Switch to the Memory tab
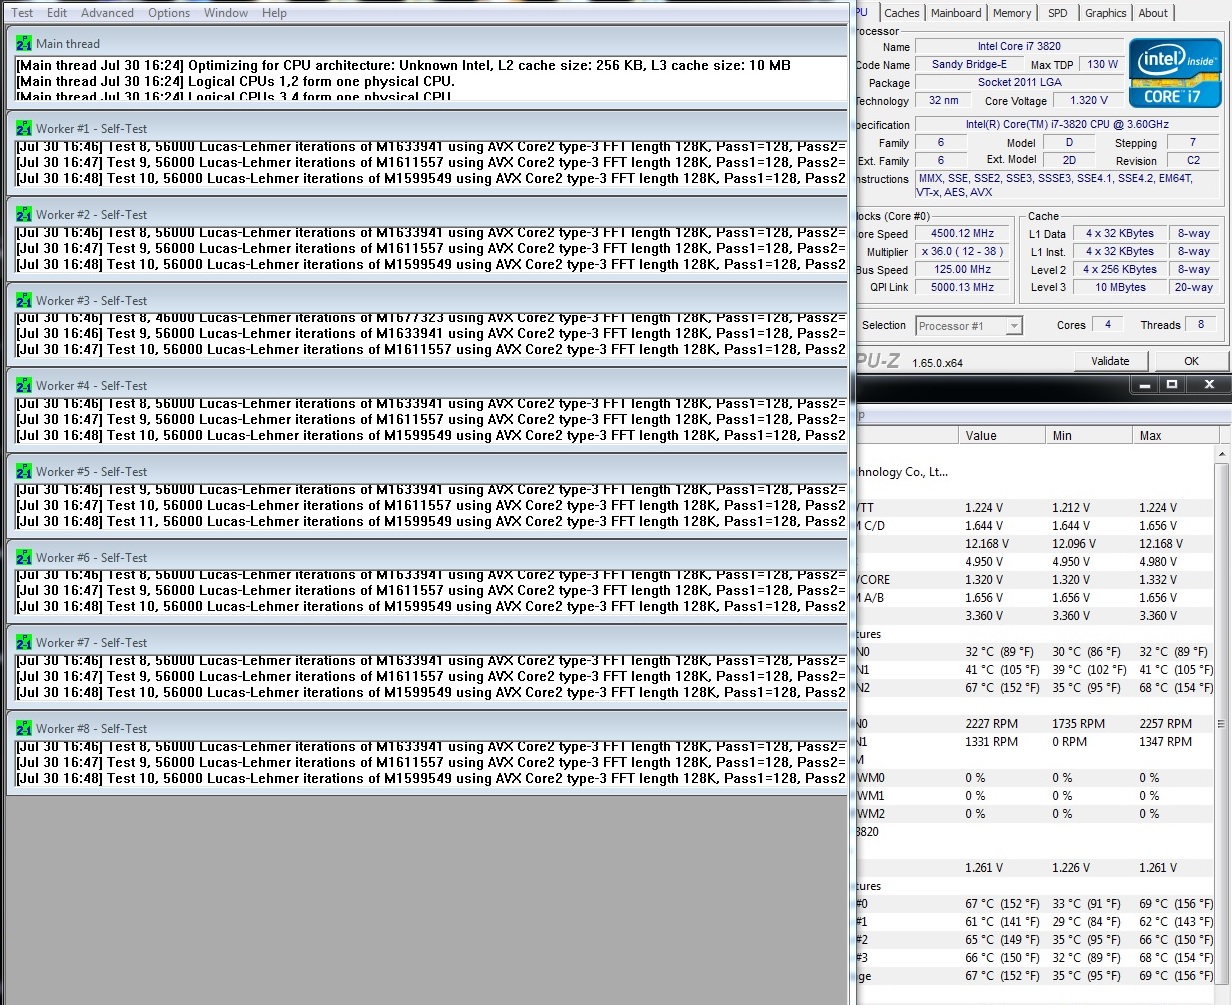The height and width of the screenshot is (1005, 1232). [1012, 13]
